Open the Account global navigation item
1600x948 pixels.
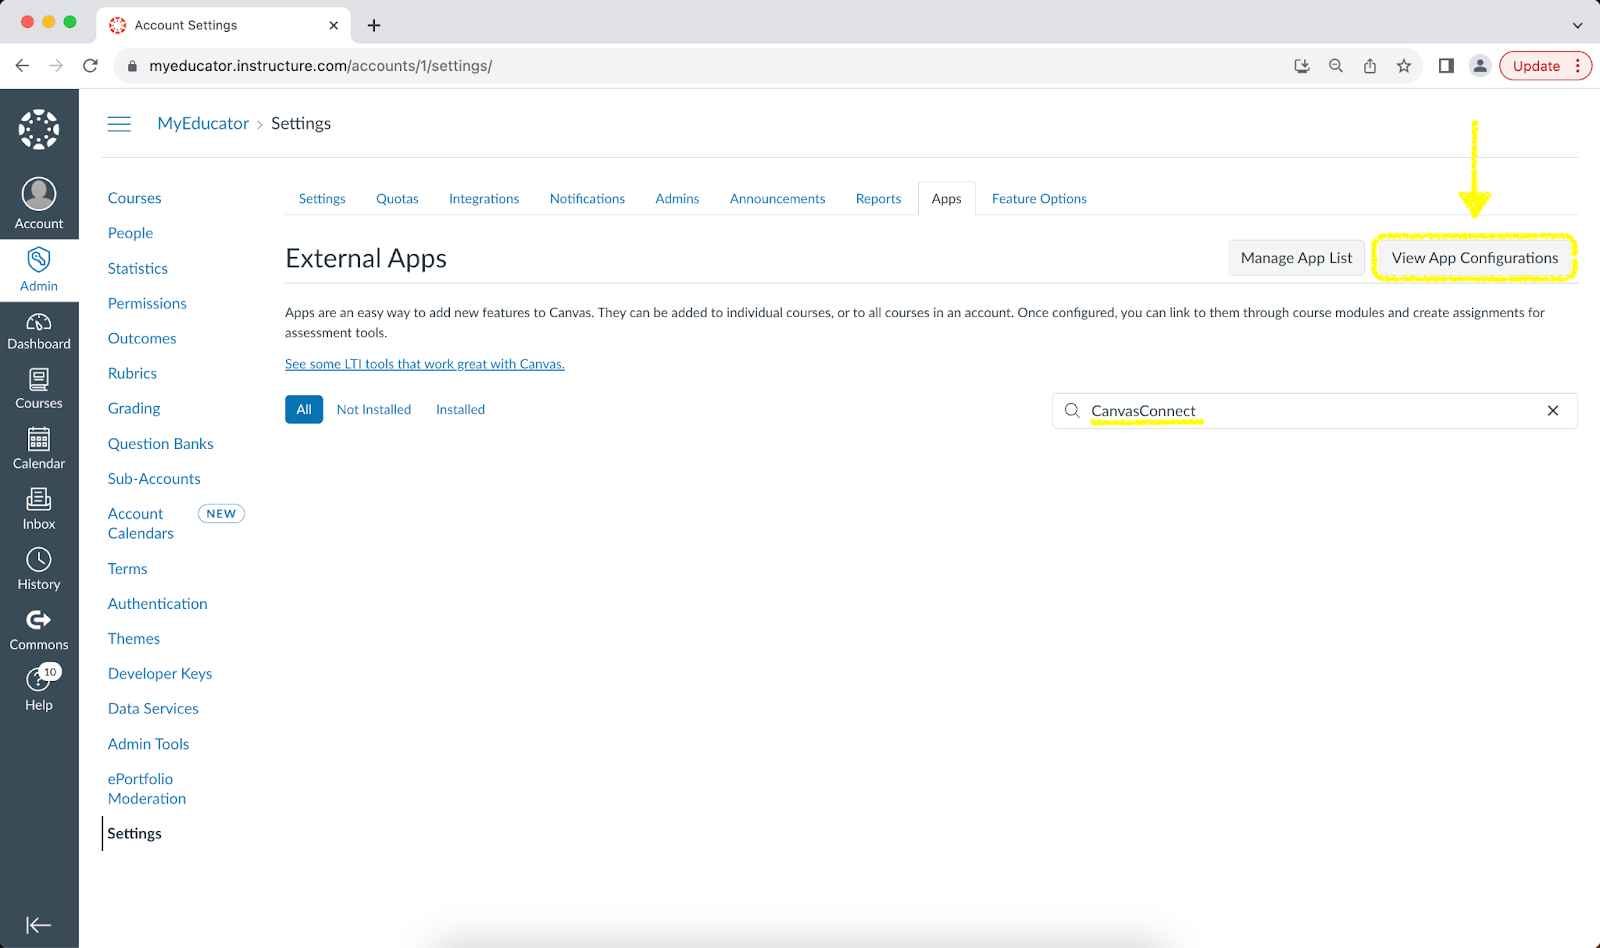[x=39, y=204]
